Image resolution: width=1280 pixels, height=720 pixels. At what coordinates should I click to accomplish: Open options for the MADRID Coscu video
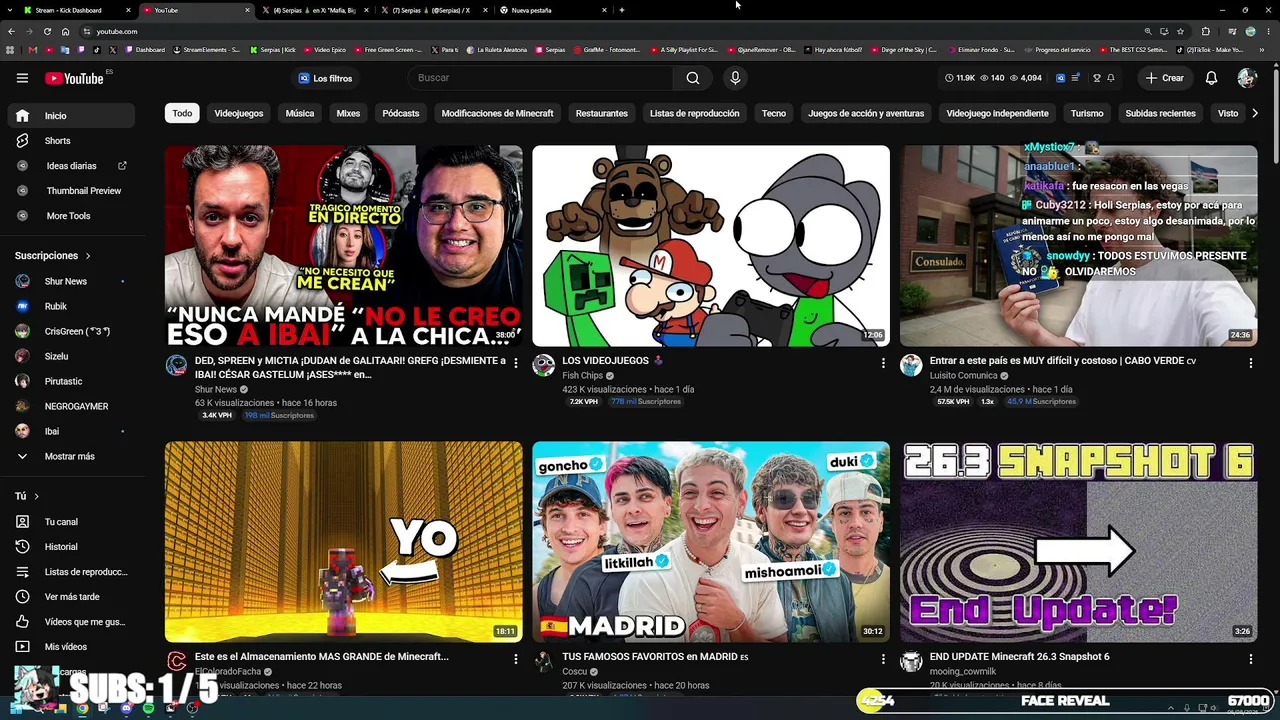[883, 659]
